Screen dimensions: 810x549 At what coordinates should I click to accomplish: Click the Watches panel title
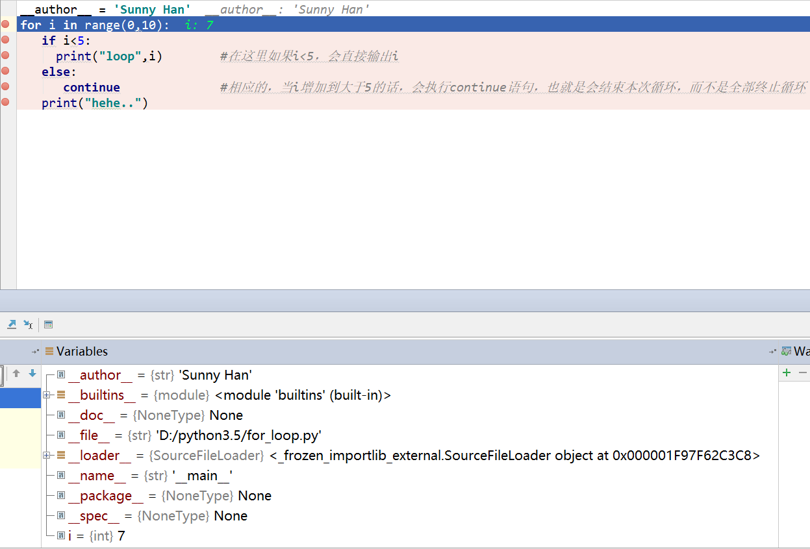[x=801, y=351]
